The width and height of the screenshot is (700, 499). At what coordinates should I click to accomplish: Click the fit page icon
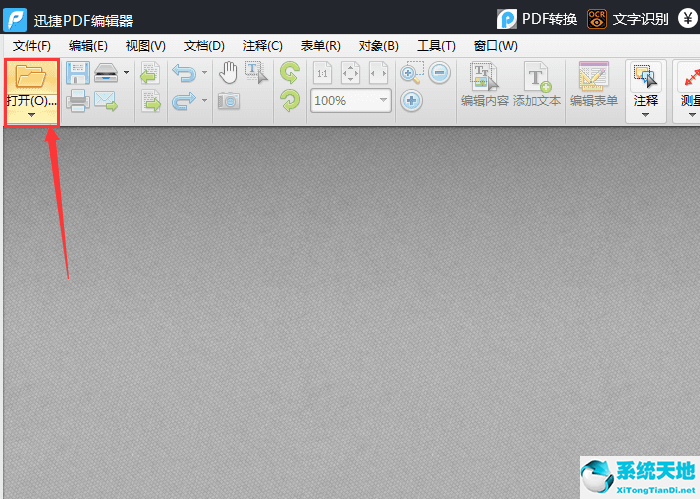pos(350,73)
